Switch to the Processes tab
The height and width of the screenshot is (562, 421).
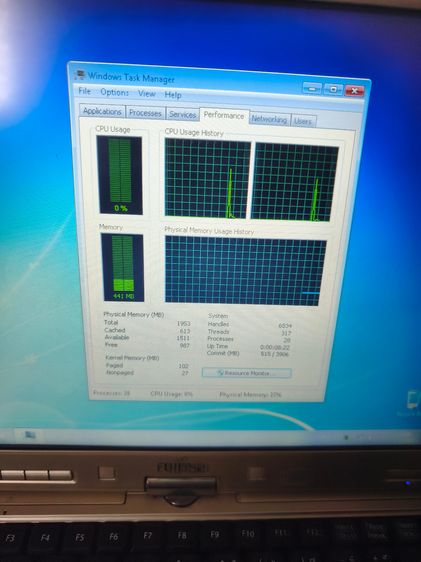tap(145, 113)
